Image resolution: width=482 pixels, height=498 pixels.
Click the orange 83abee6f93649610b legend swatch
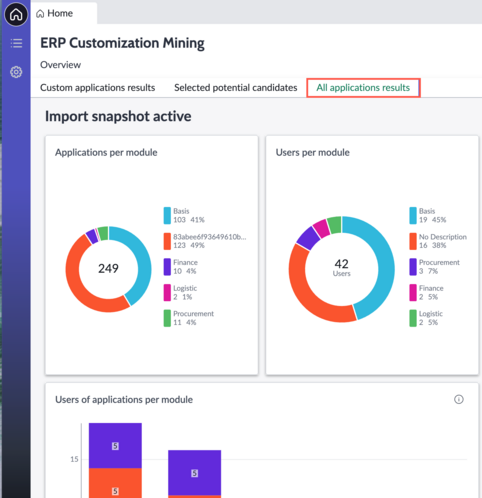pos(167,241)
